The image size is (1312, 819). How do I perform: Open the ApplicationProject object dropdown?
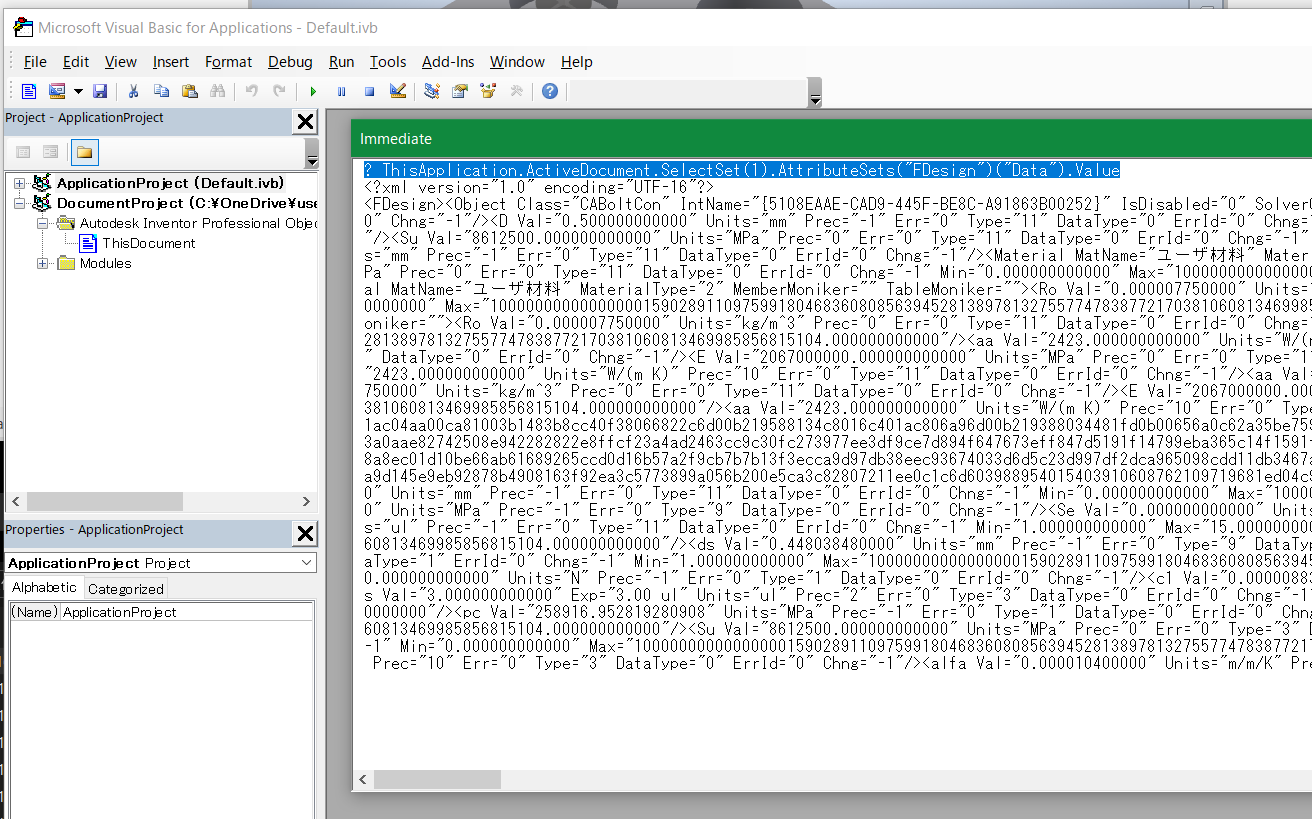pos(306,563)
